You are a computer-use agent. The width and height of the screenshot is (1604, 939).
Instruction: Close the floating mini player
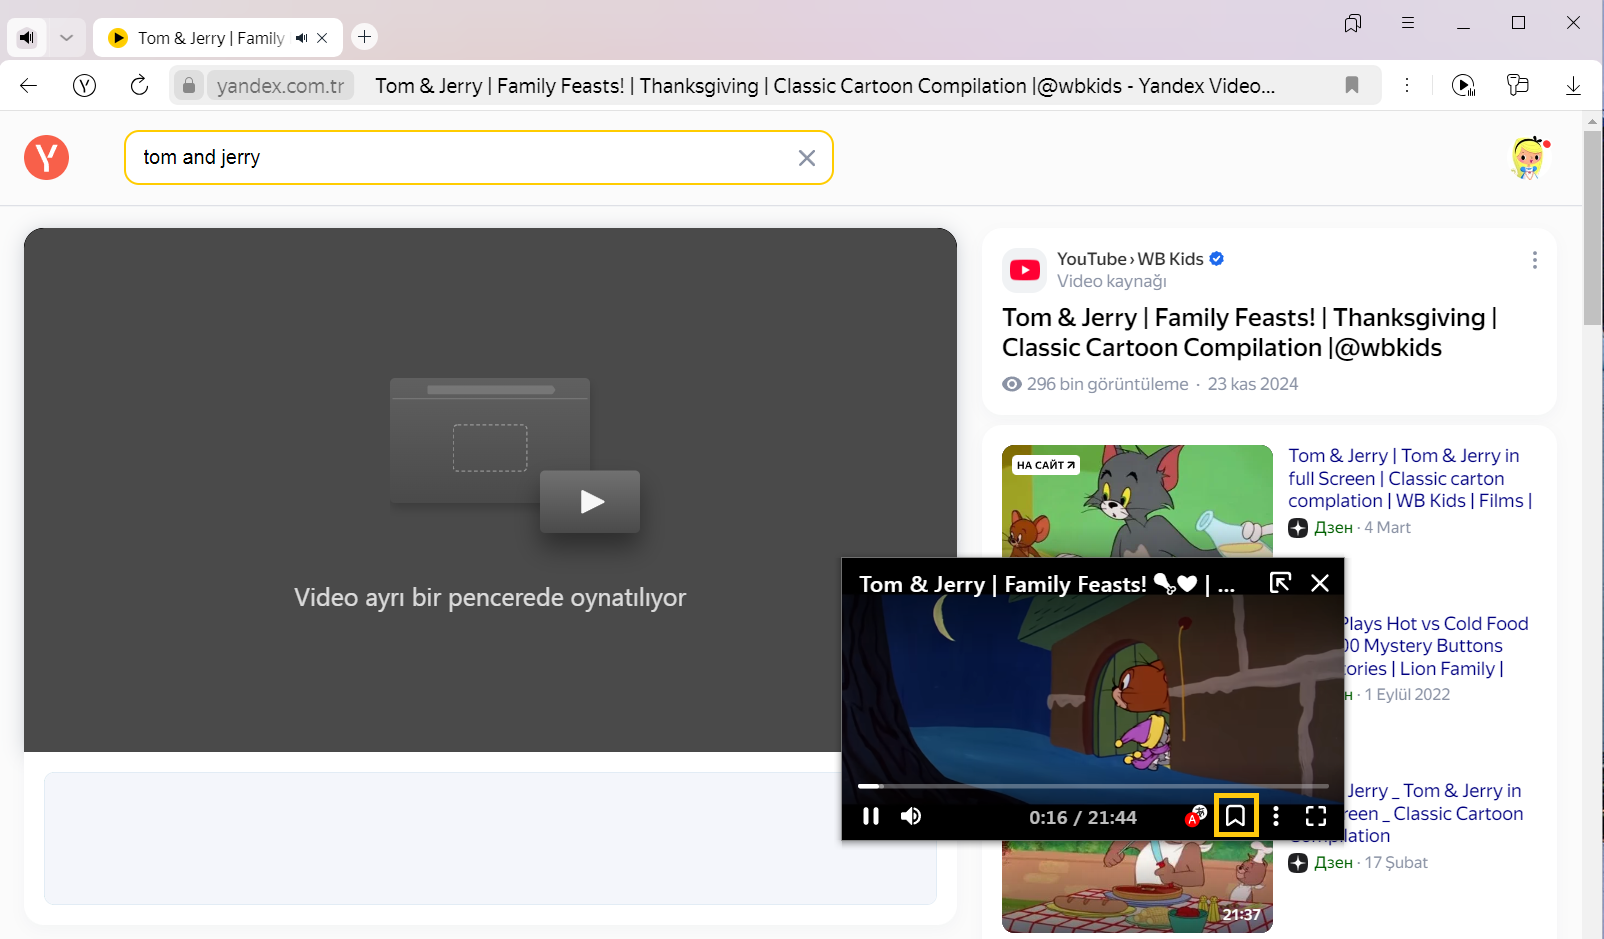[x=1320, y=583]
